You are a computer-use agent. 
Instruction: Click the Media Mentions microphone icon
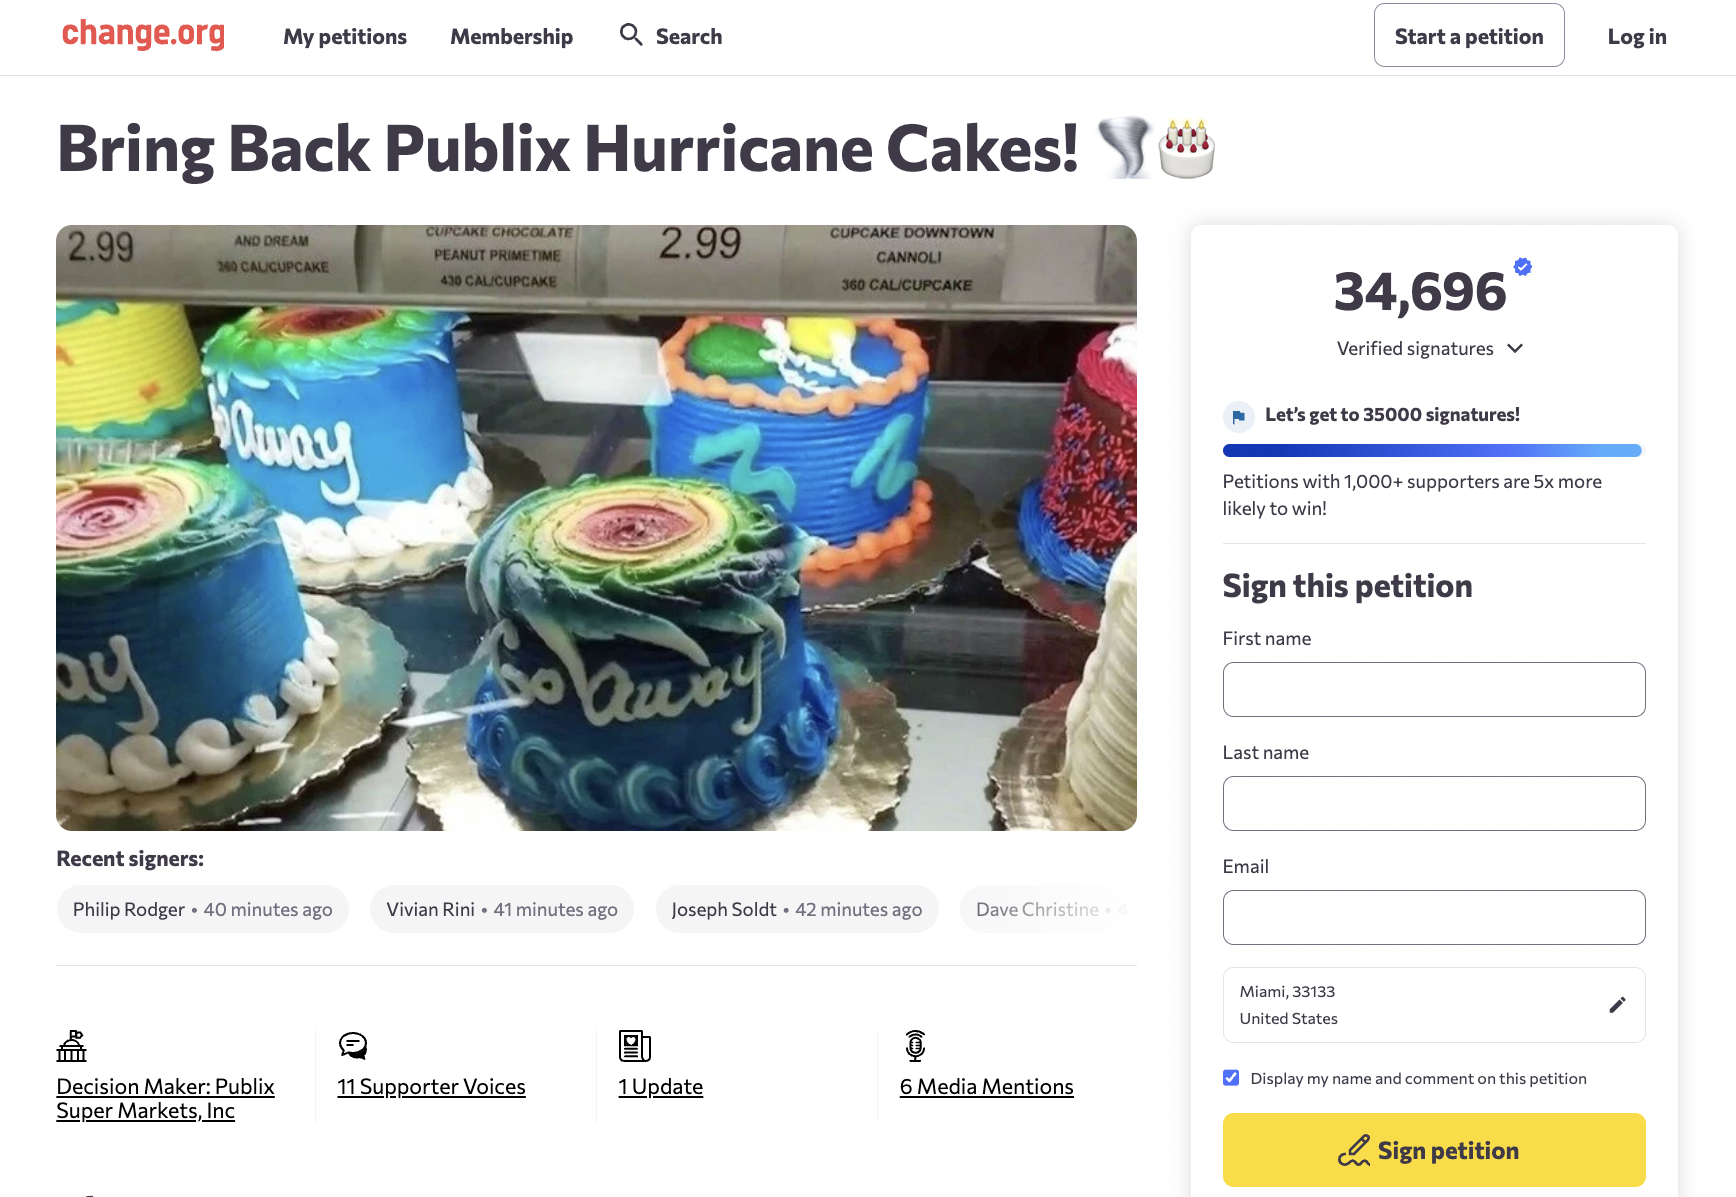(915, 1046)
